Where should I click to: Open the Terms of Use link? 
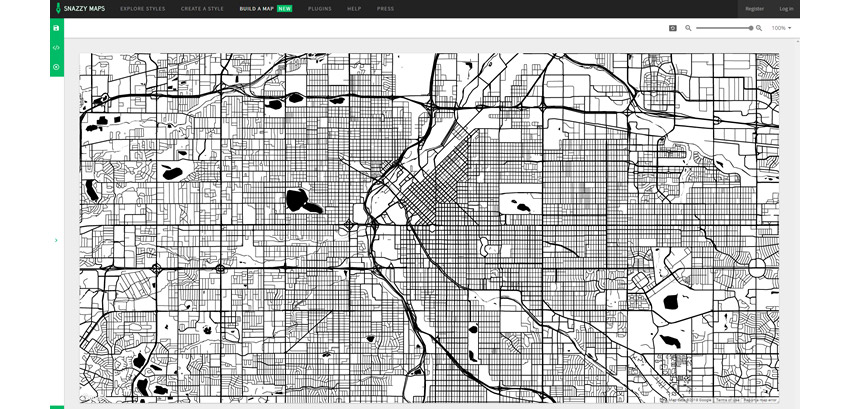tap(727, 400)
